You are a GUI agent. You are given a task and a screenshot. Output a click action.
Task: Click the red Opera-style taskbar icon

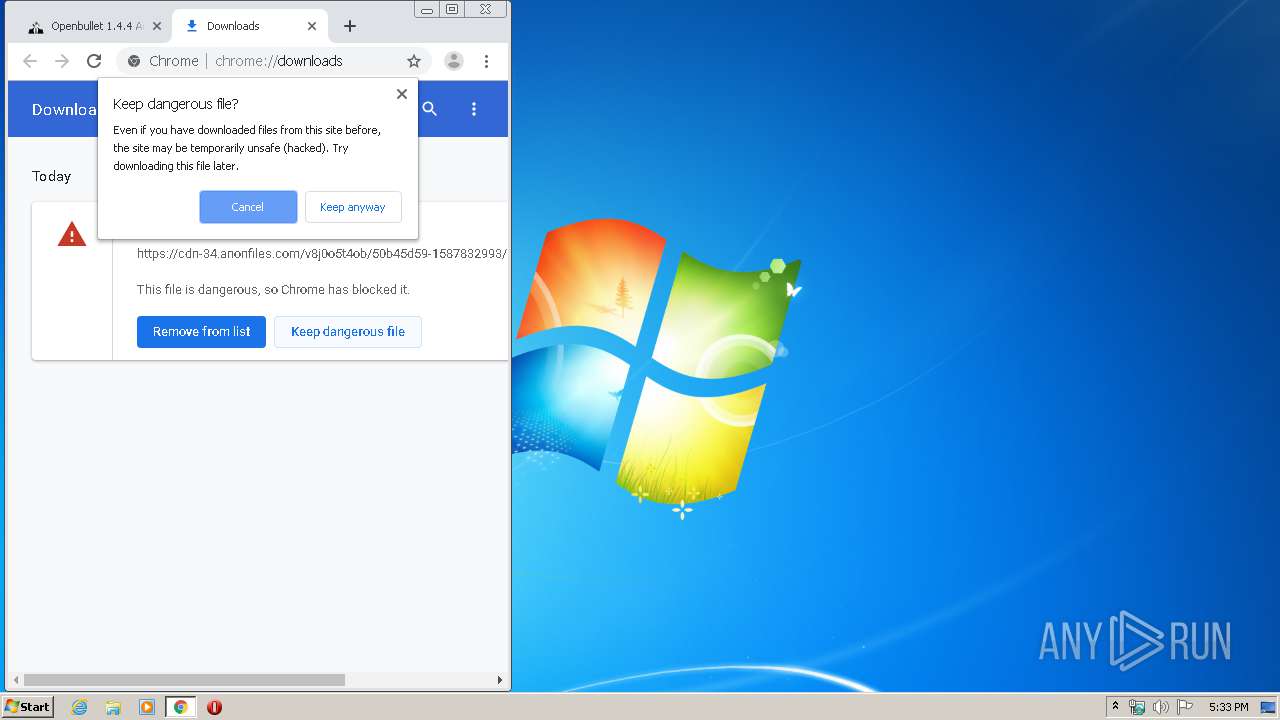click(214, 707)
